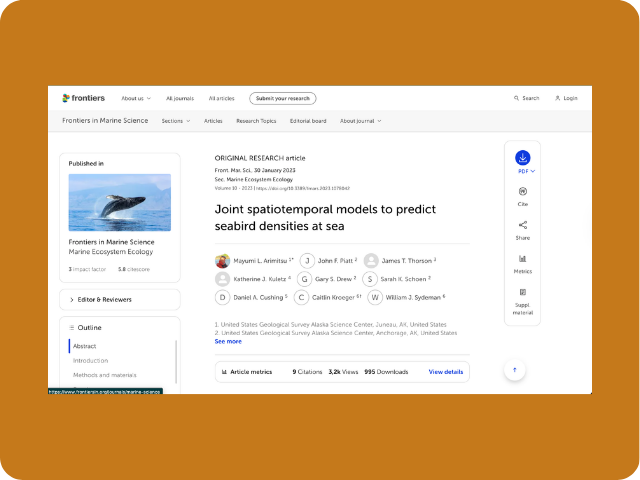This screenshot has height=480, width=640.
Task: Click the Login user icon
Action: 557,98
